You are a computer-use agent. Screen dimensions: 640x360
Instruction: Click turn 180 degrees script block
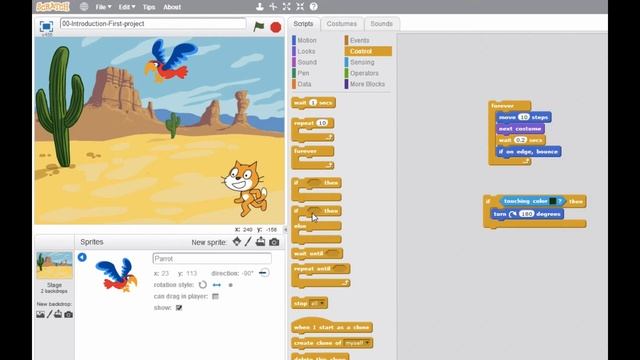[527, 214]
